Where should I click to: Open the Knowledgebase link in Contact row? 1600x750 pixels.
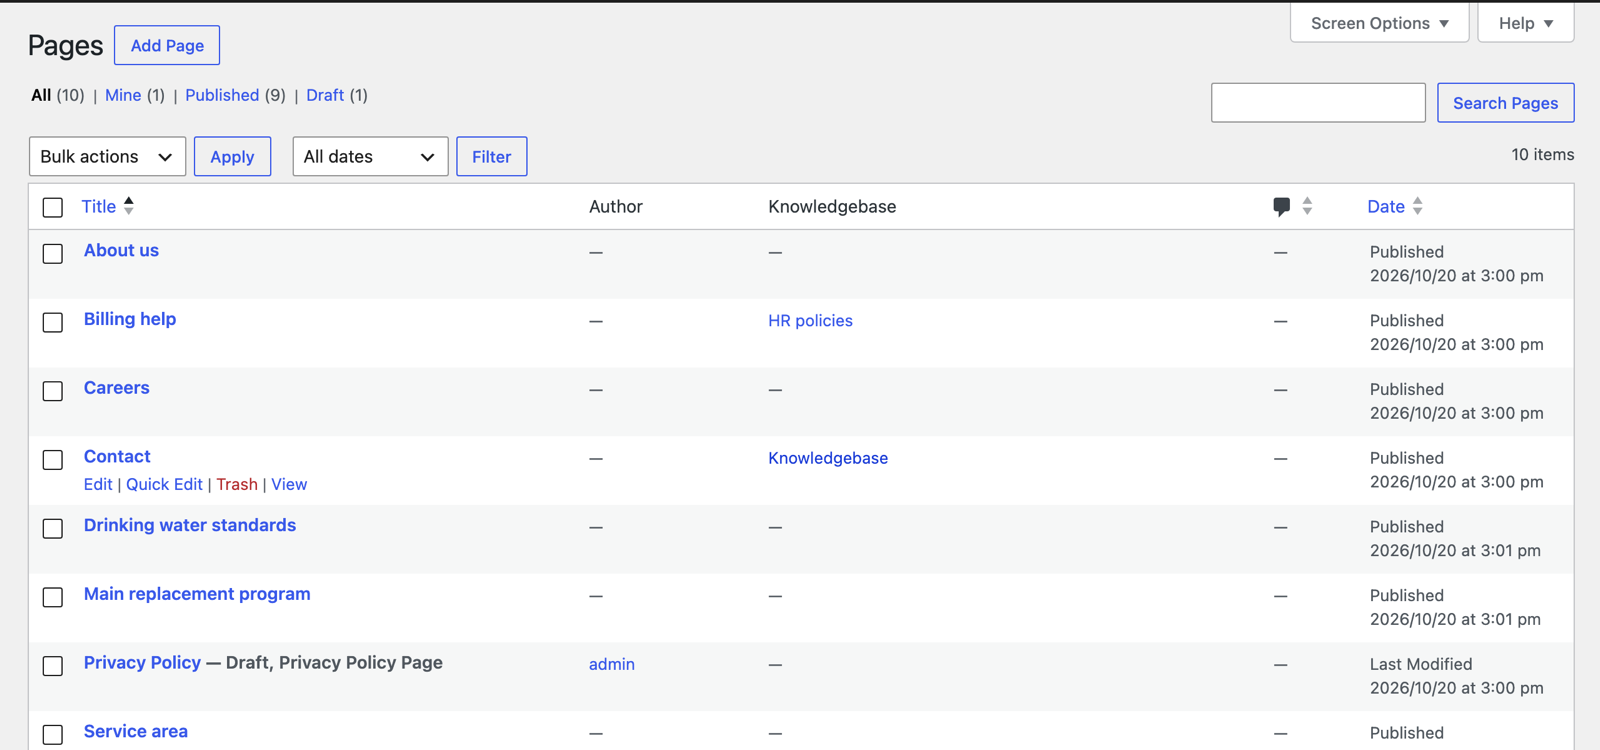828,458
